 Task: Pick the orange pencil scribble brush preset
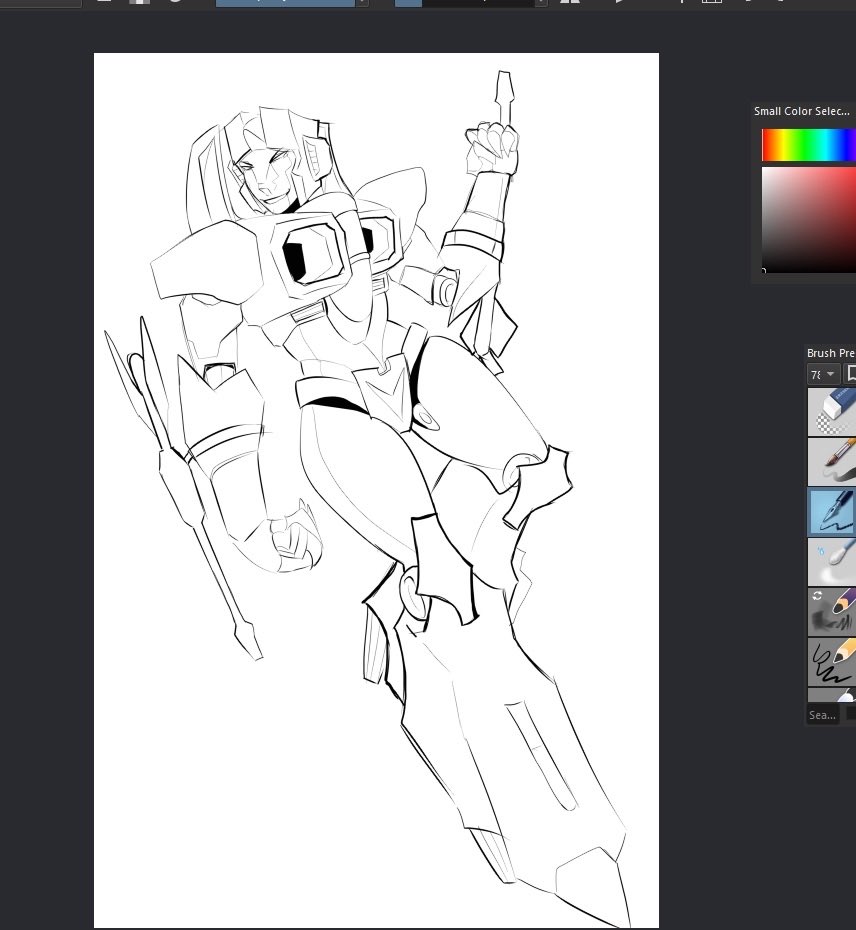click(832, 661)
